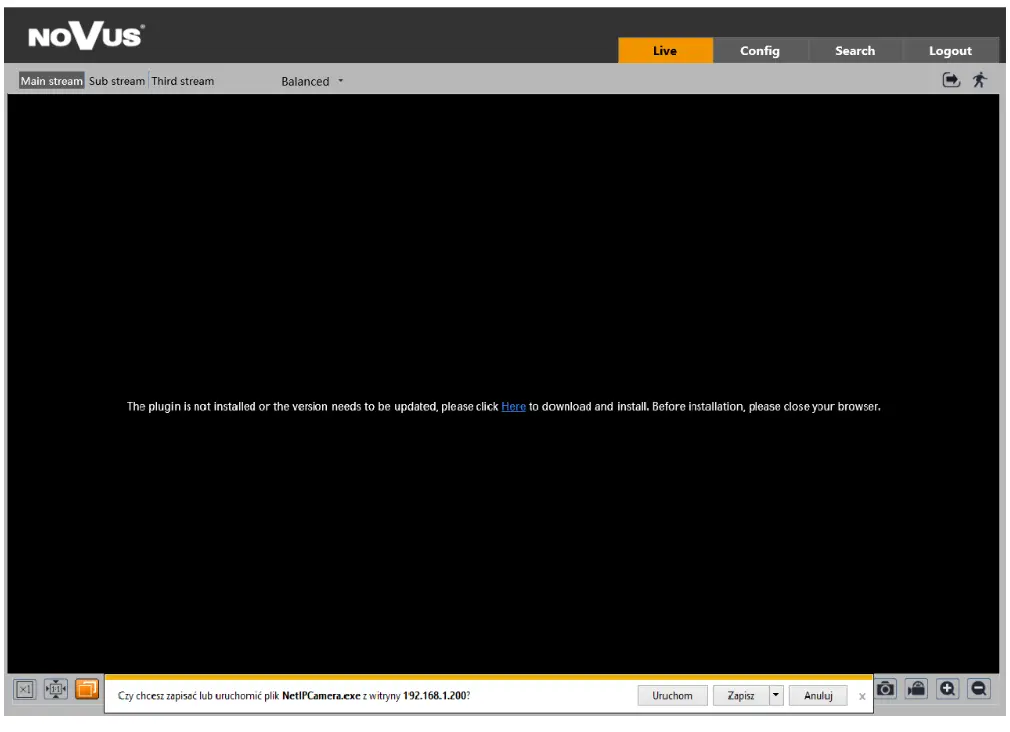
Task: Click the 'Here' plugin download link
Action: tap(513, 407)
